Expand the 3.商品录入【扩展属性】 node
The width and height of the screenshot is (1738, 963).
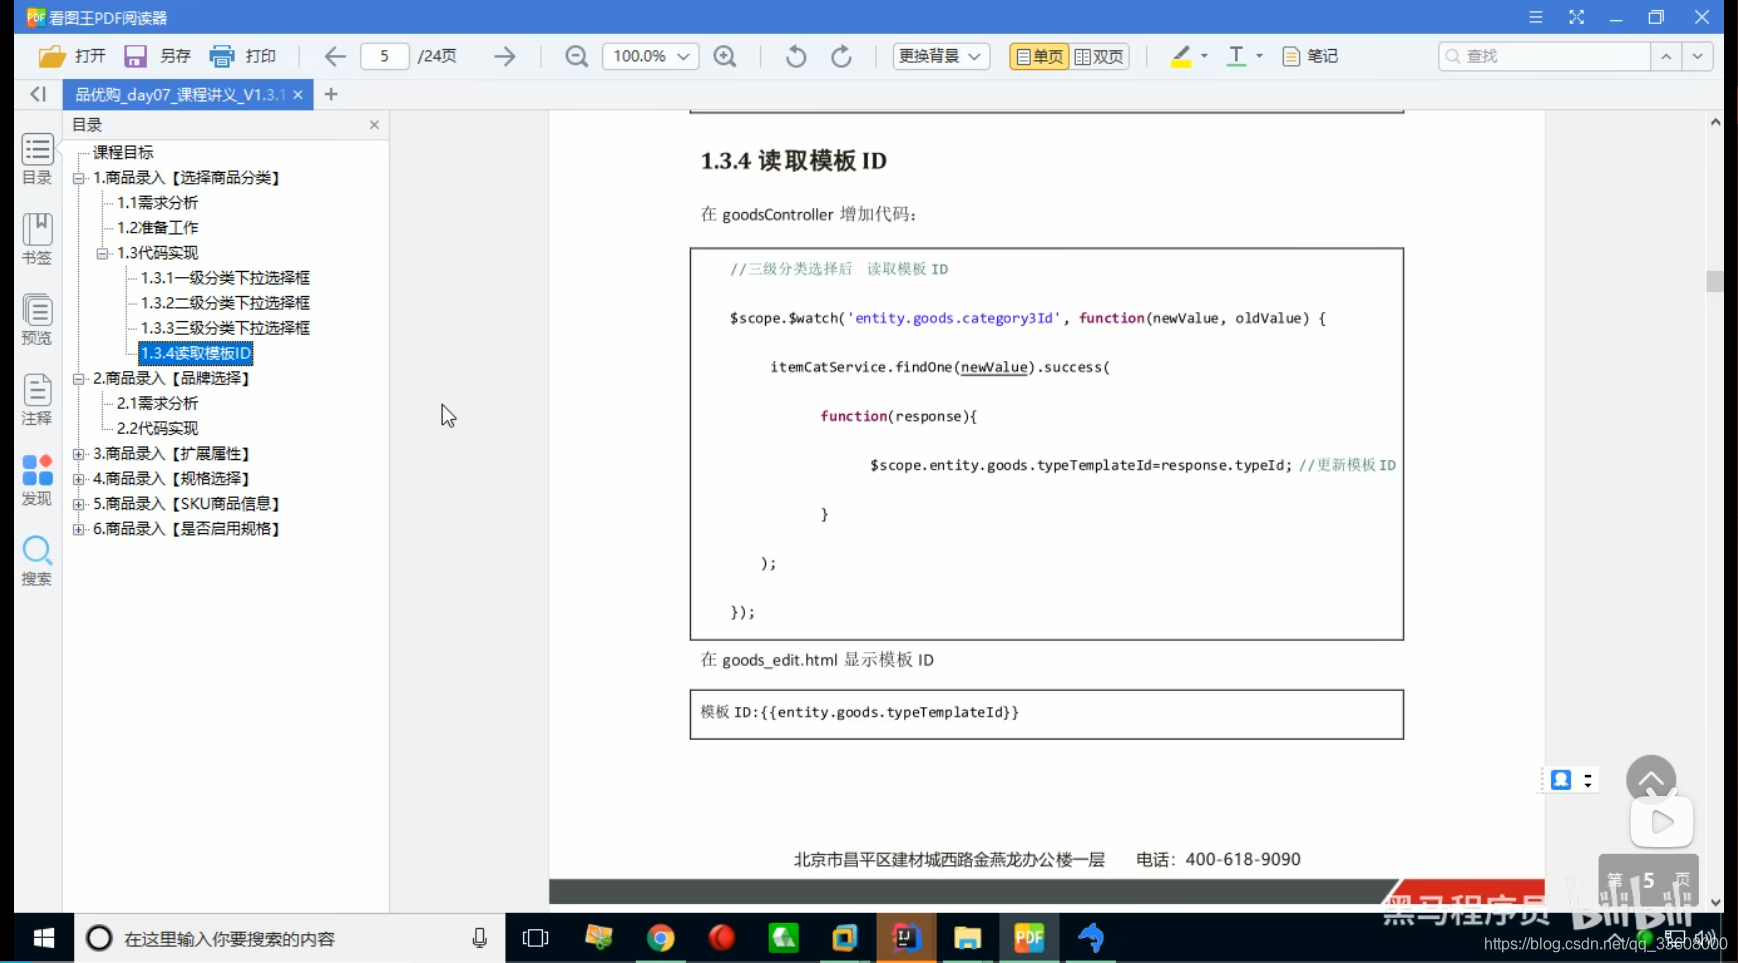tap(78, 454)
